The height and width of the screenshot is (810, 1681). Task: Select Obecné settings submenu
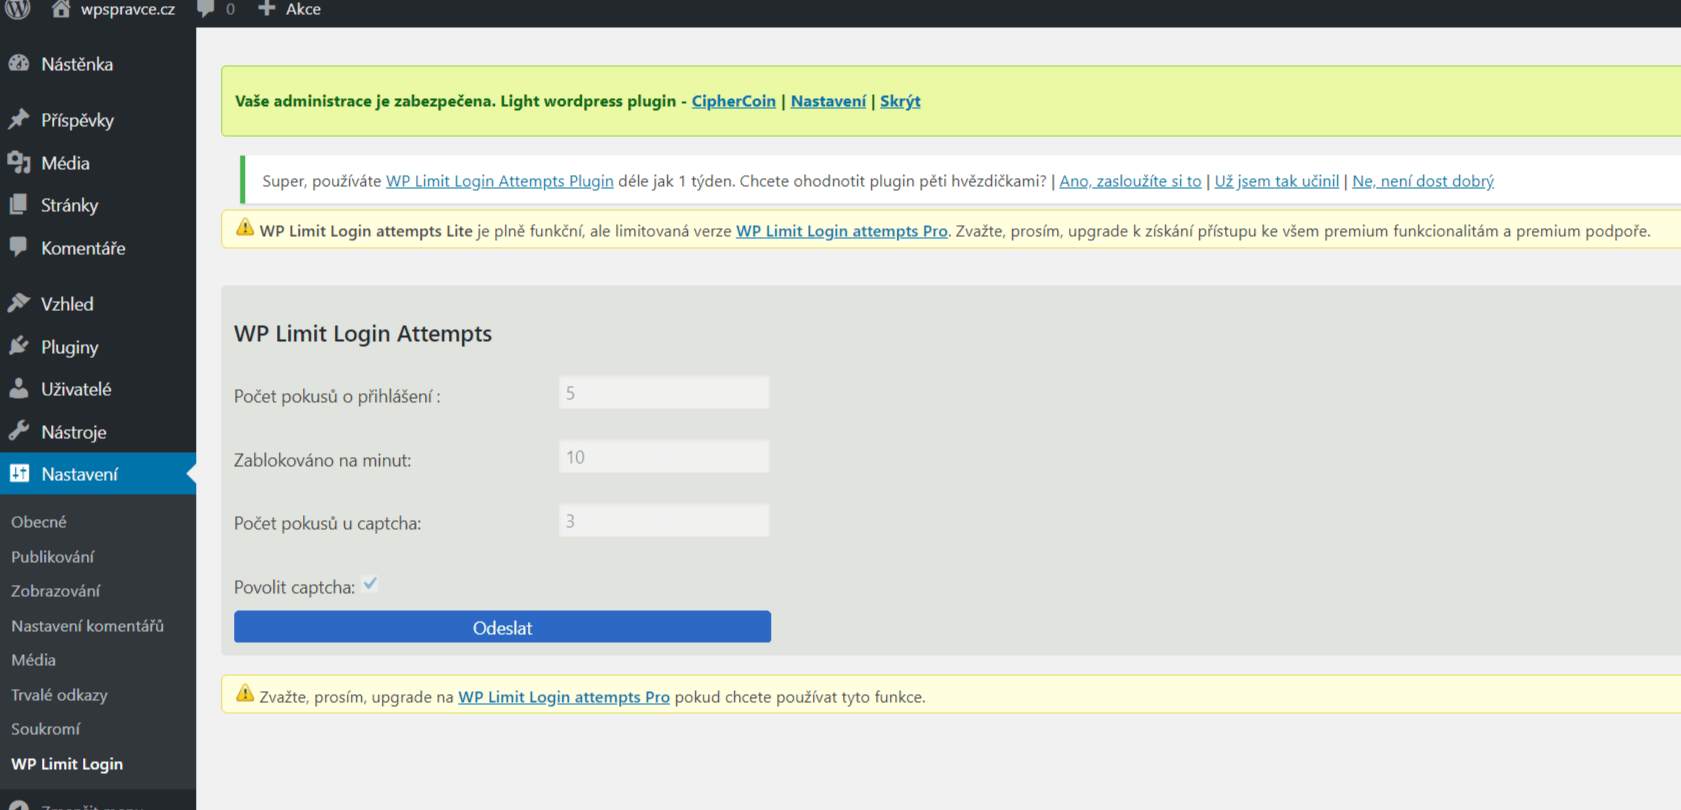pos(39,522)
